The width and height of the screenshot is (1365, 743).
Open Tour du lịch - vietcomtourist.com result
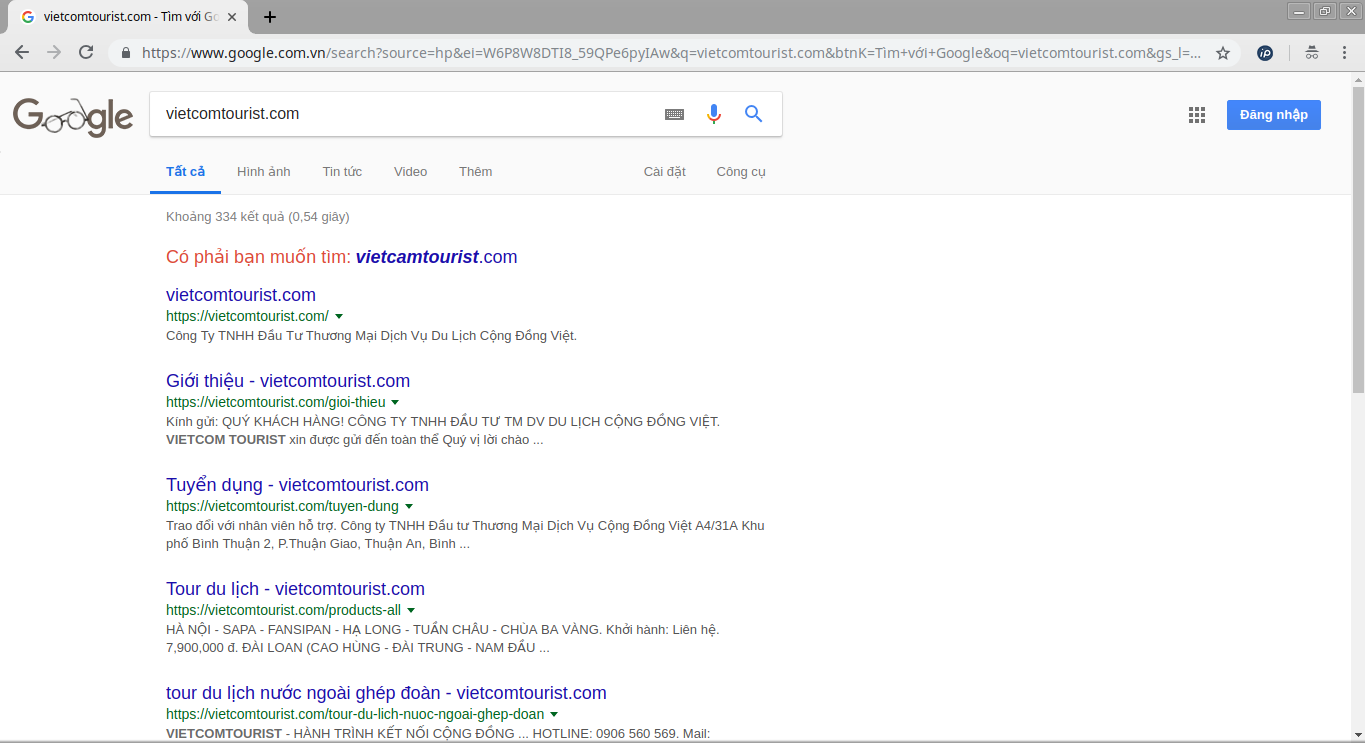[295, 589]
